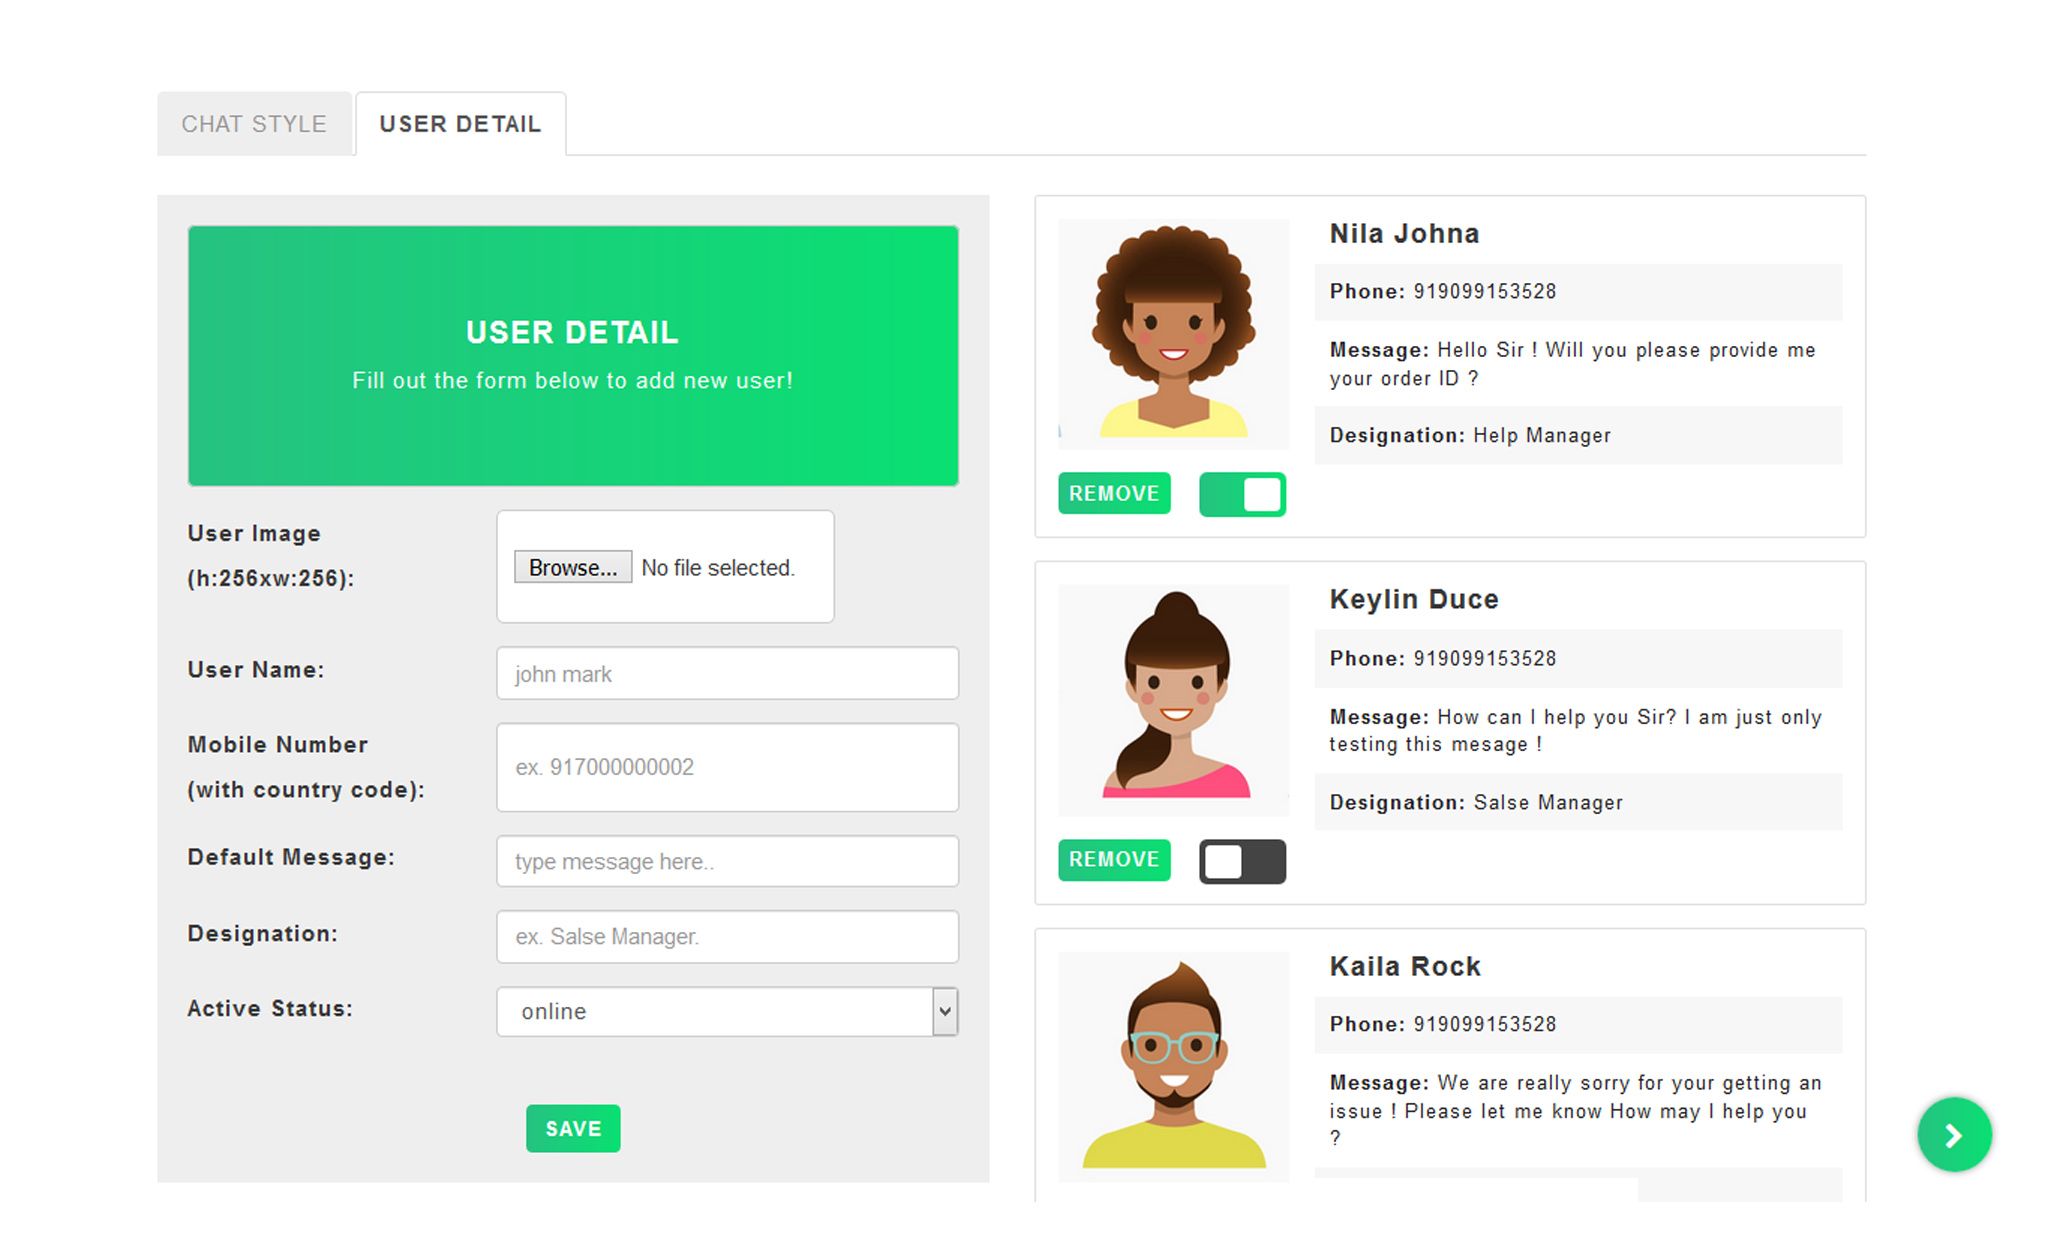This screenshot has width=2048, height=1250.
Task: Click Kaila Rock's phone number row
Action: click(x=1578, y=1024)
